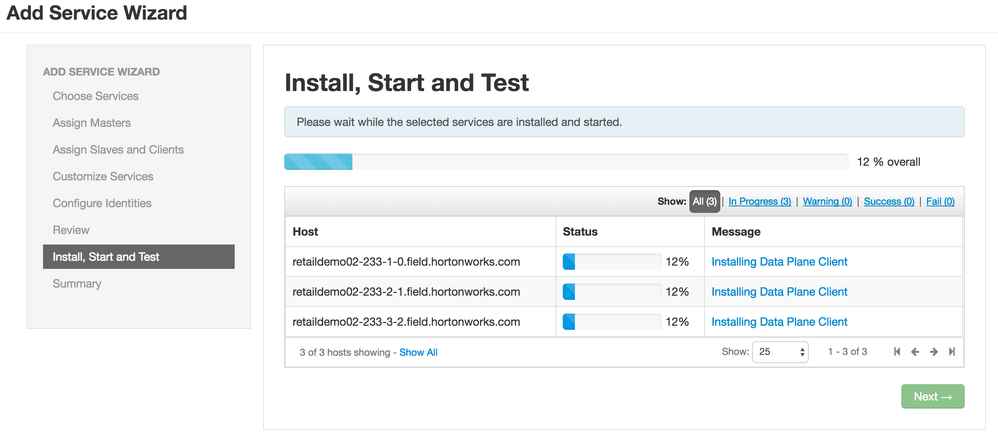Click the Host column header
This screenshot has width=998, height=433.
coord(305,232)
